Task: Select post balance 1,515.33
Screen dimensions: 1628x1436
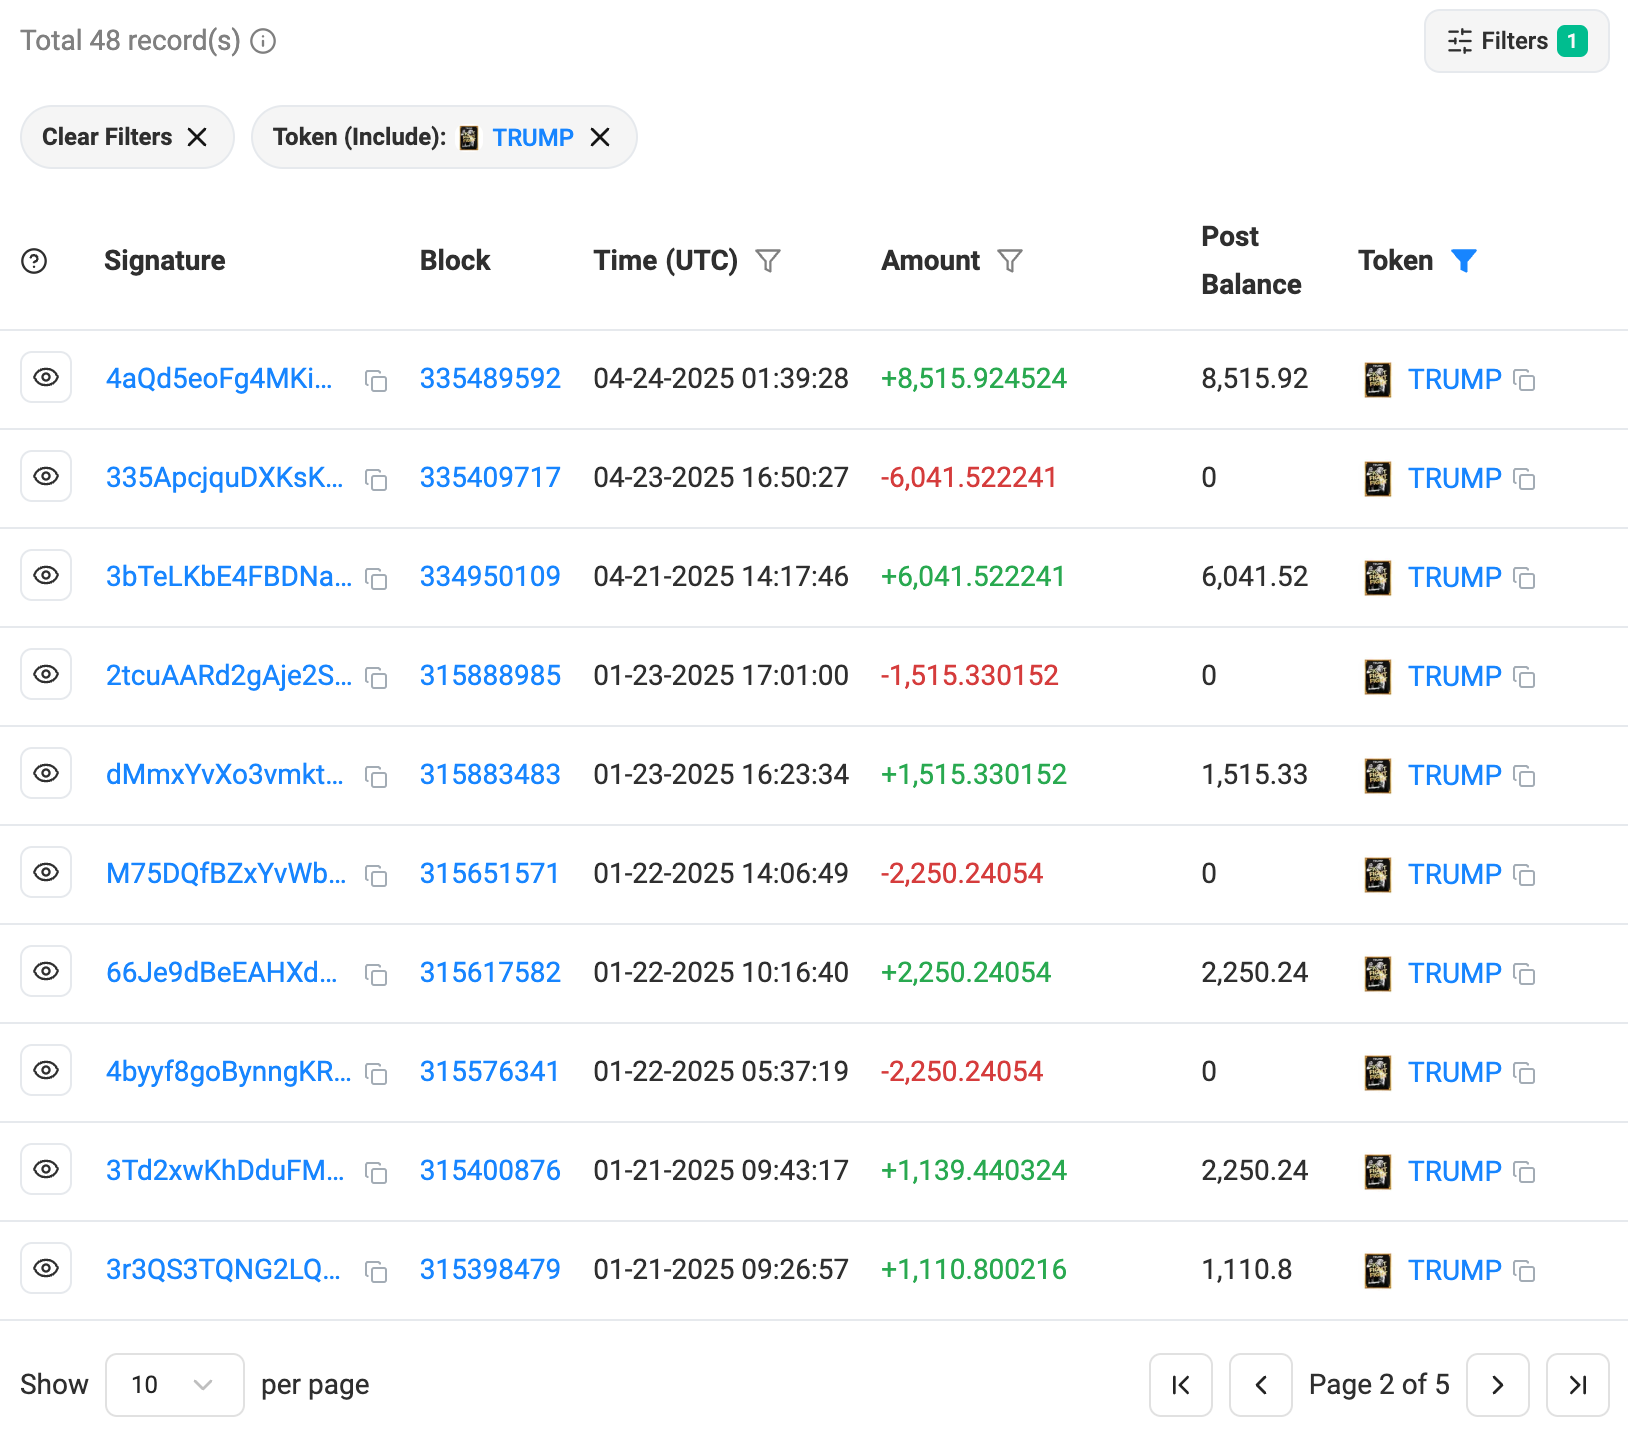Action: click(x=1254, y=775)
